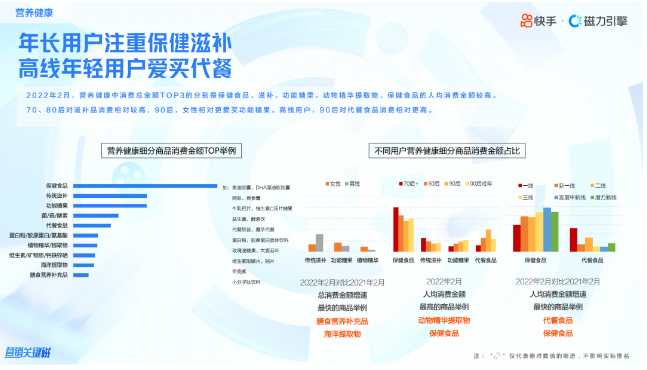Click the 植物精华 axis label under gender chart
The height and width of the screenshot is (370, 647).
click(x=368, y=260)
